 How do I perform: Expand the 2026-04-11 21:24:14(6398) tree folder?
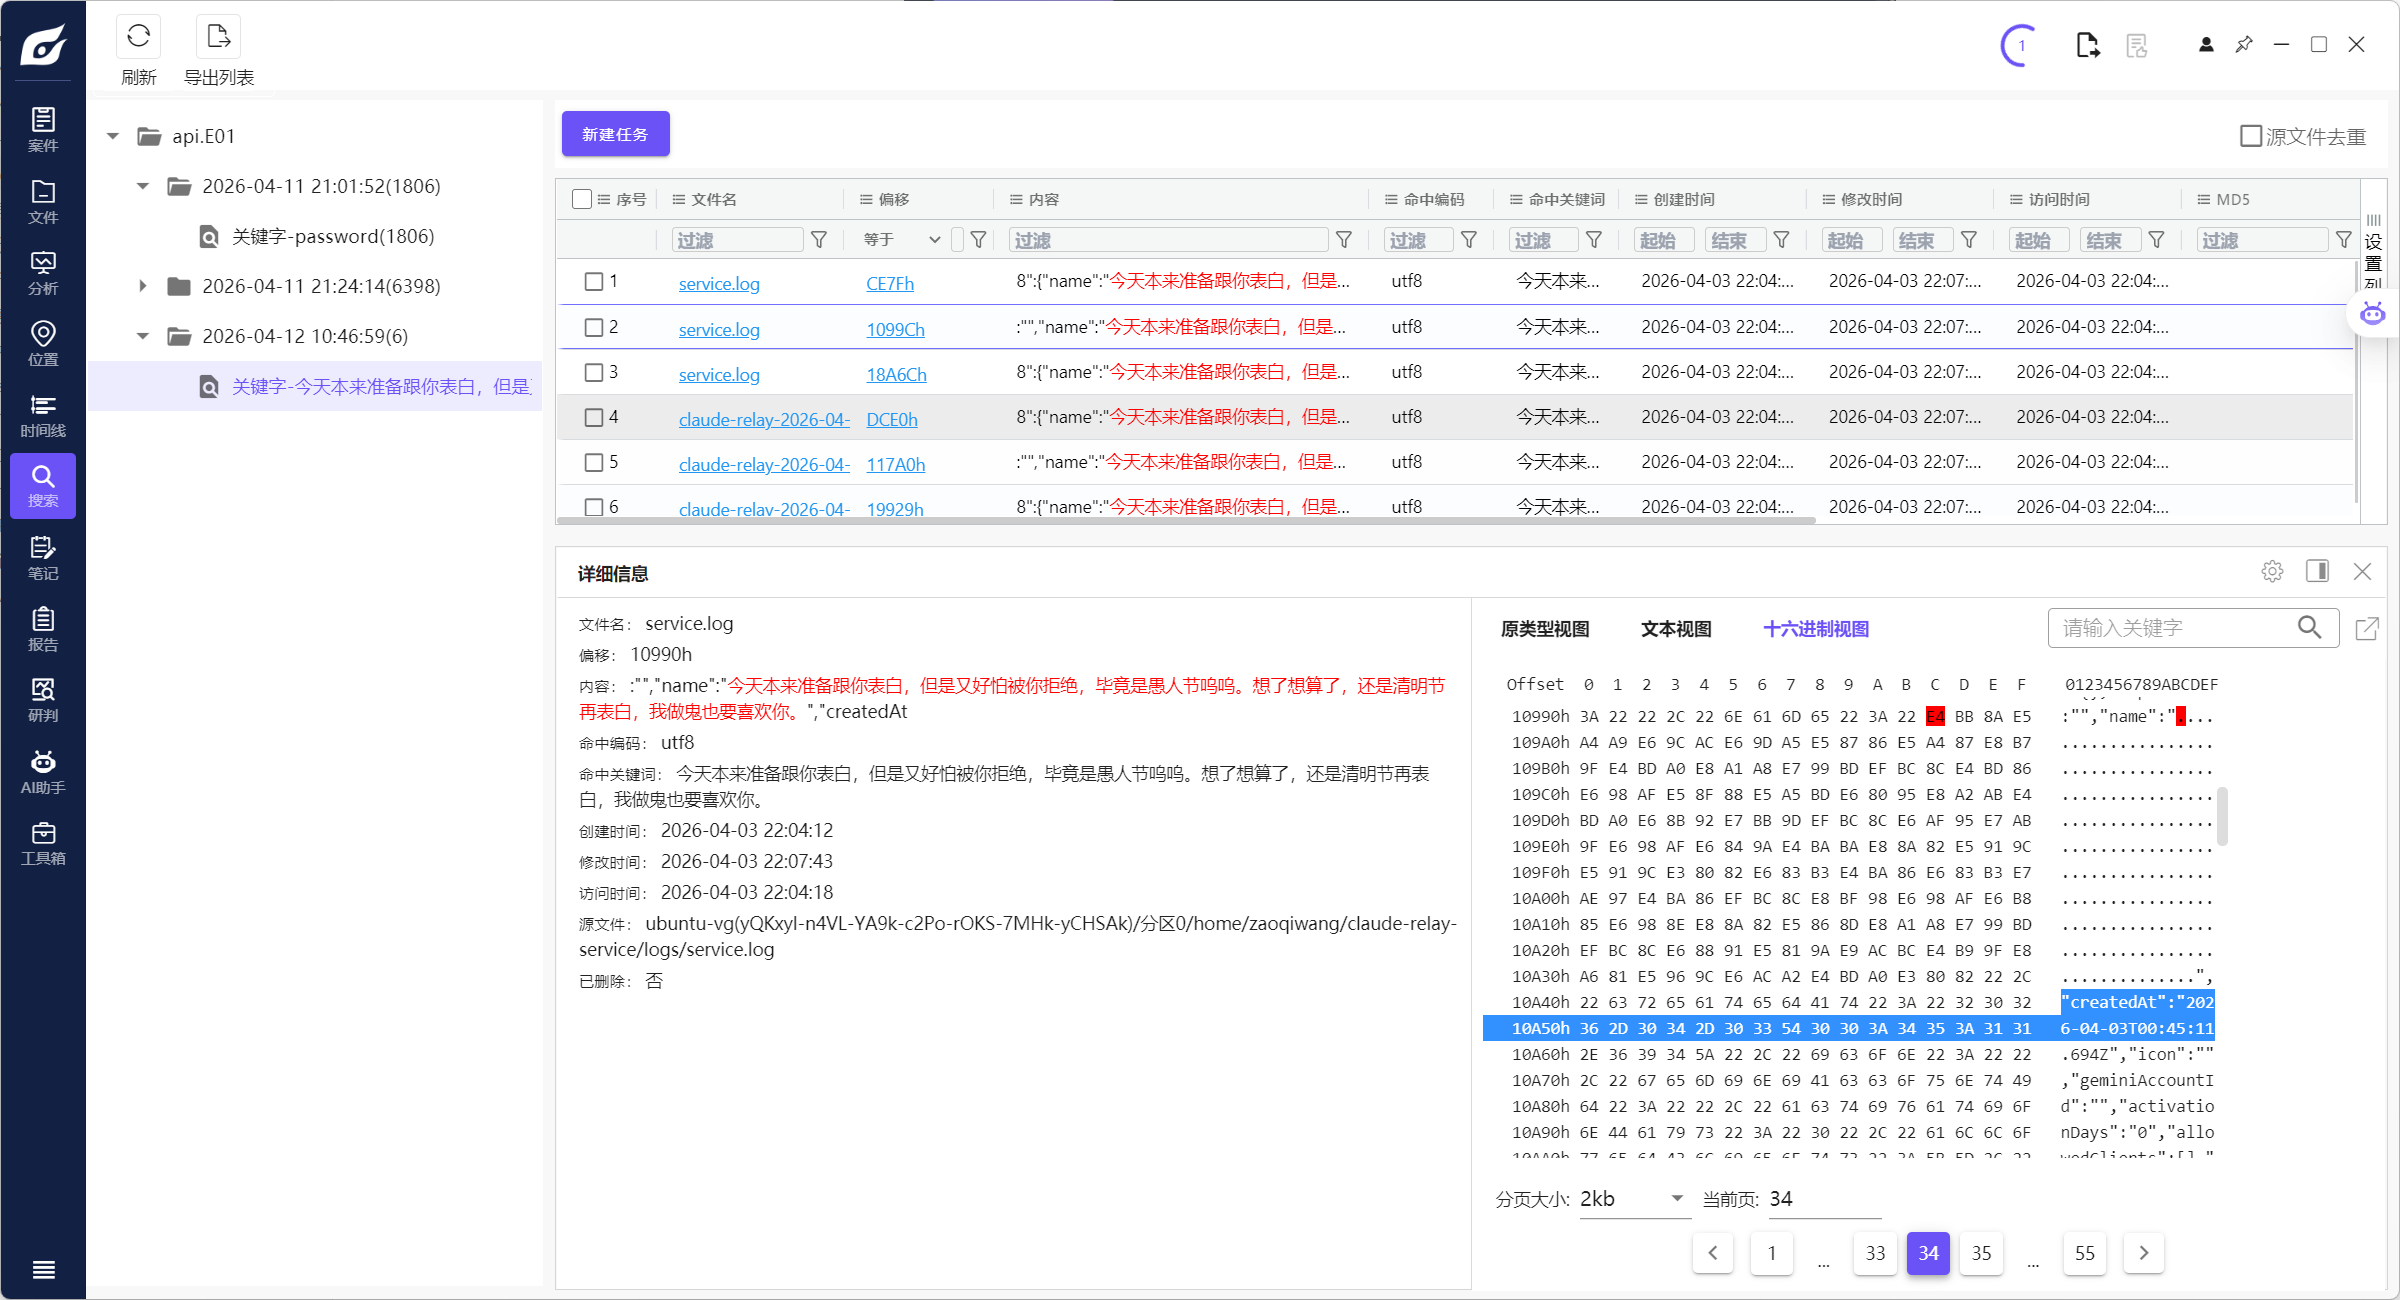coord(143,286)
